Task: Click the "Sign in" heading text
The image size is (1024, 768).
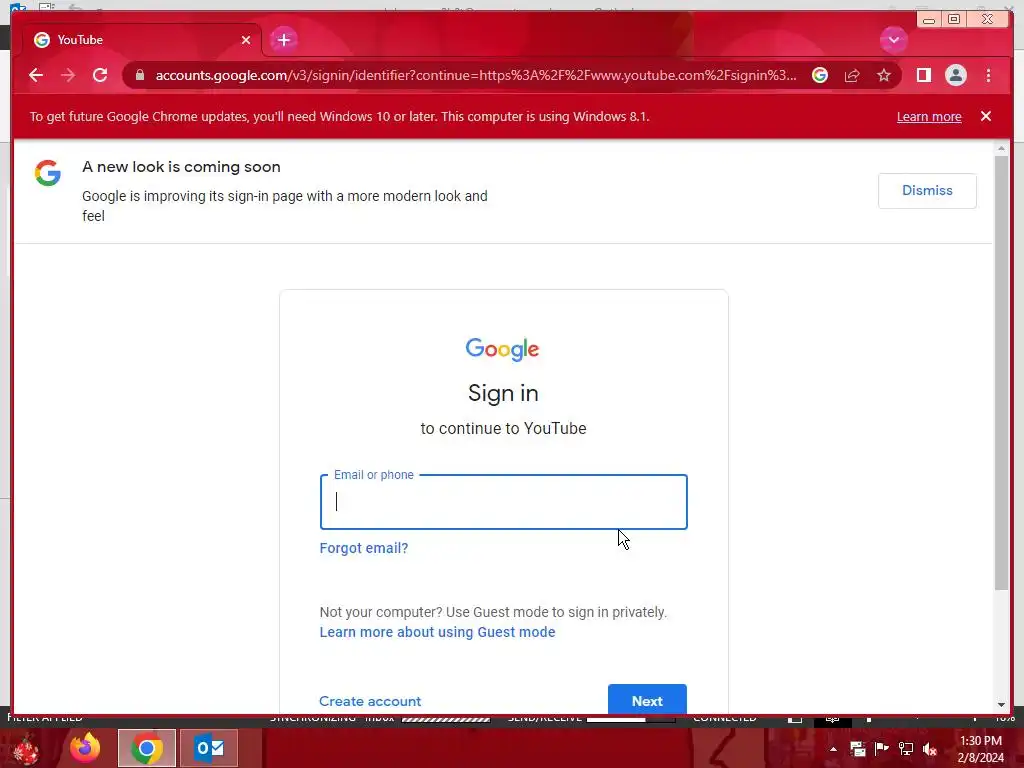Action: tap(503, 393)
